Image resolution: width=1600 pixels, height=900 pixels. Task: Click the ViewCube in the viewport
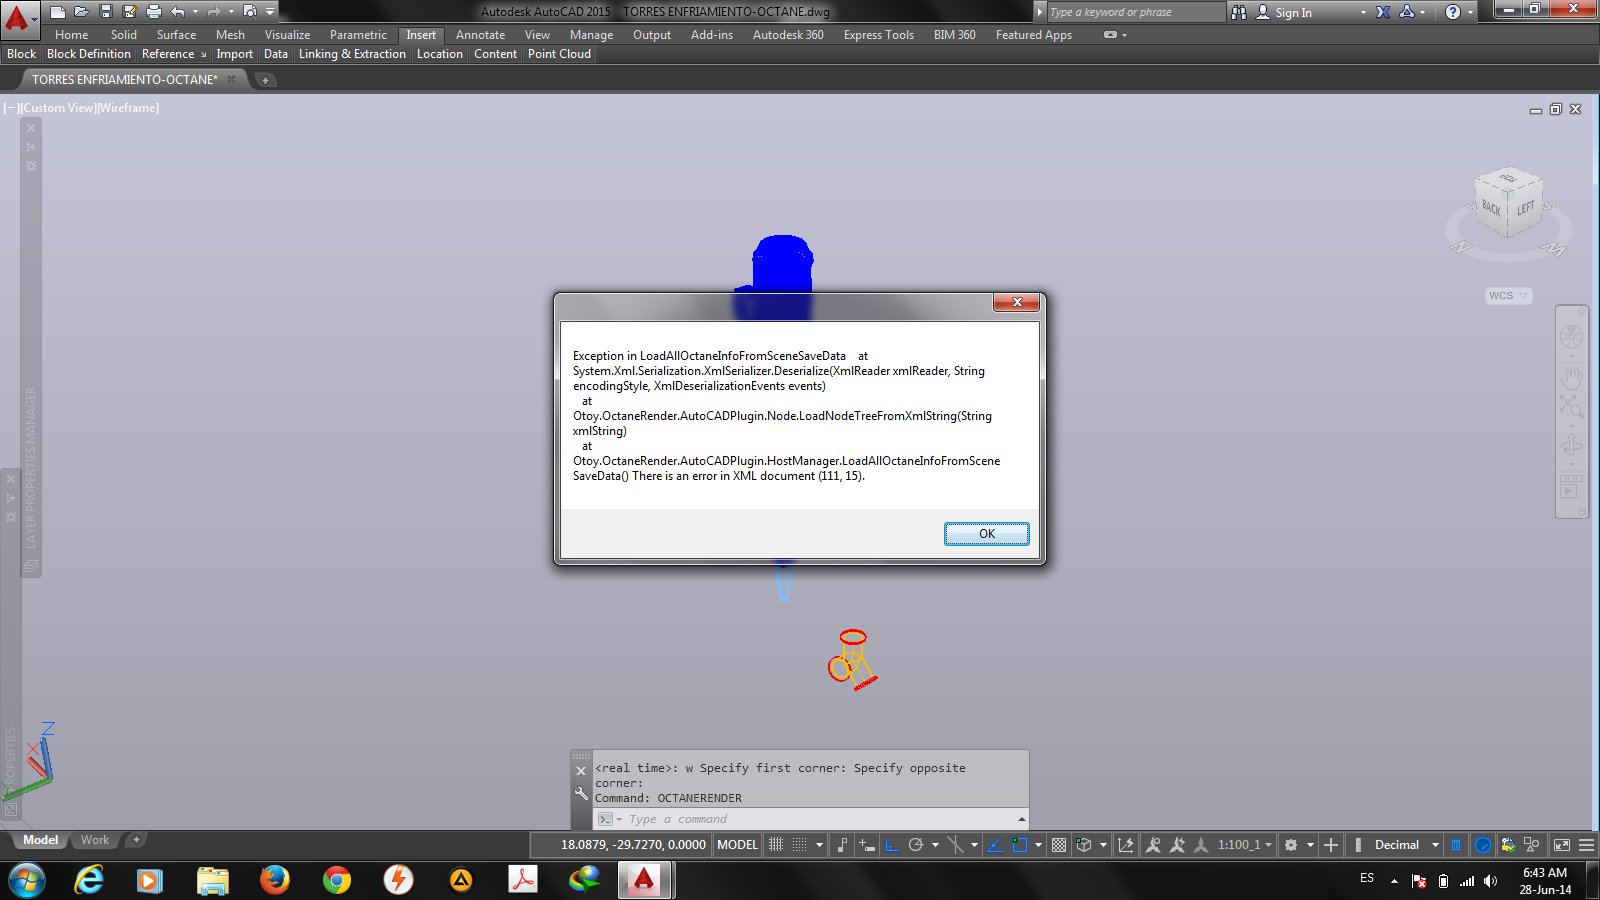[x=1509, y=205]
